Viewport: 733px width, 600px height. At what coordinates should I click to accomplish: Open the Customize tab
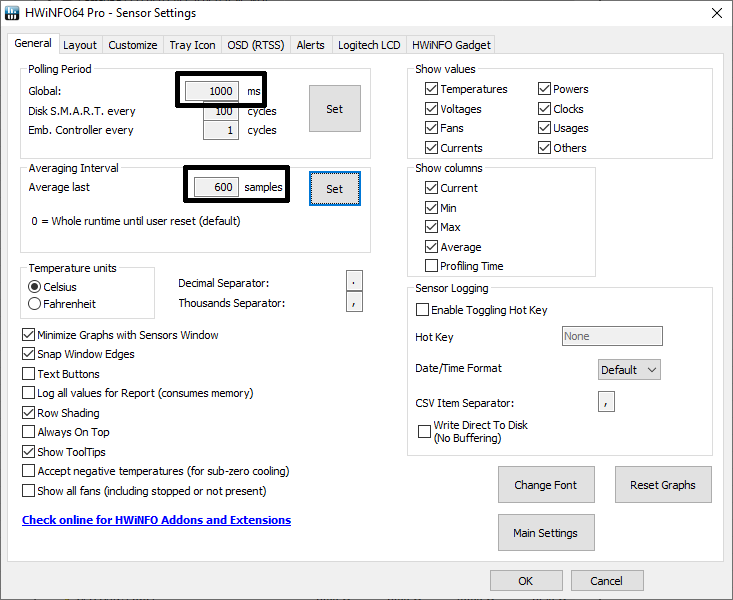(133, 45)
